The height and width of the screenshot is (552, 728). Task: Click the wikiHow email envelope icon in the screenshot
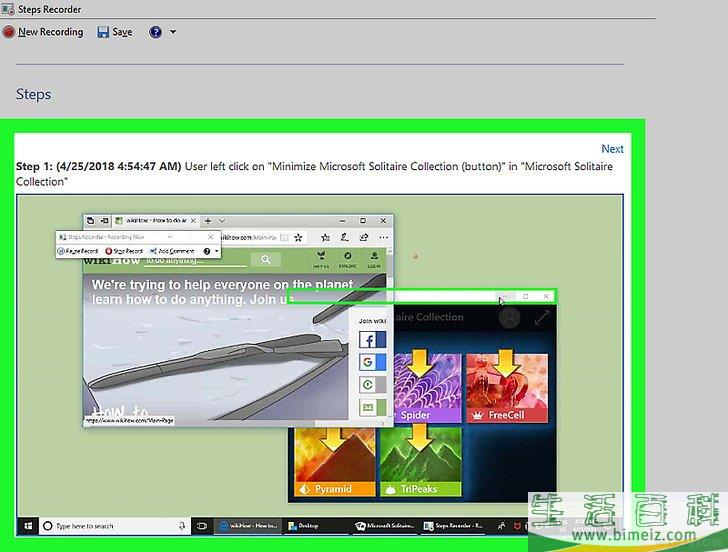click(372, 408)
